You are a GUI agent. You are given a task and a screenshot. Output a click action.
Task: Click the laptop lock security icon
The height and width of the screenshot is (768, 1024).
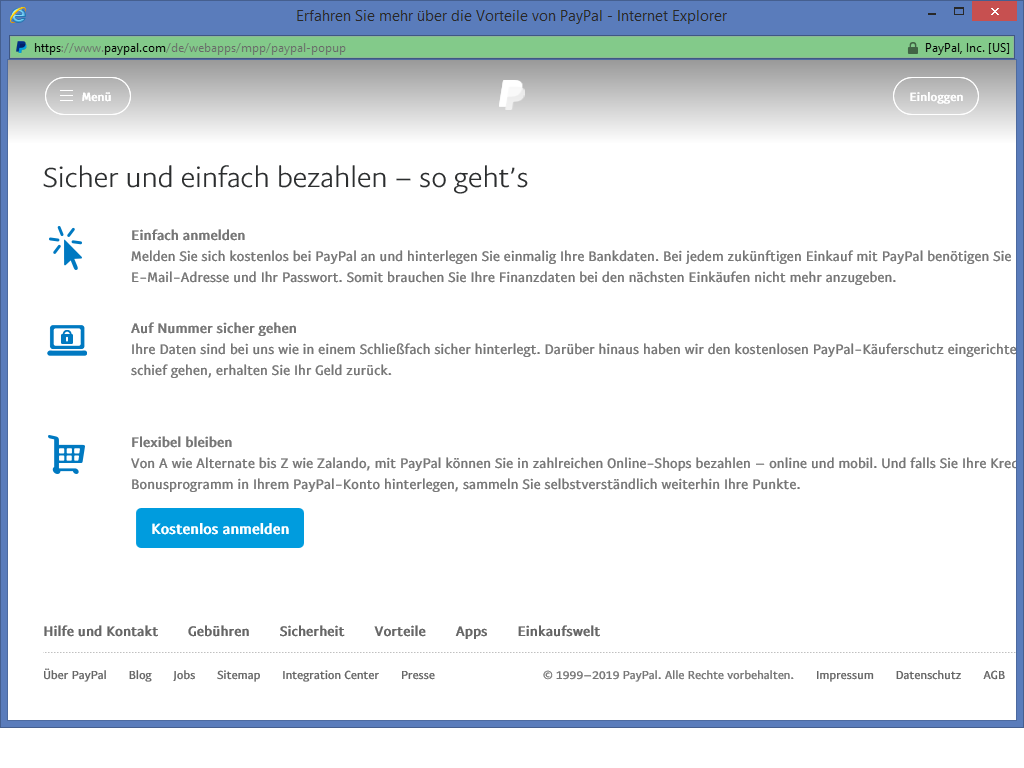pos(67,340)
